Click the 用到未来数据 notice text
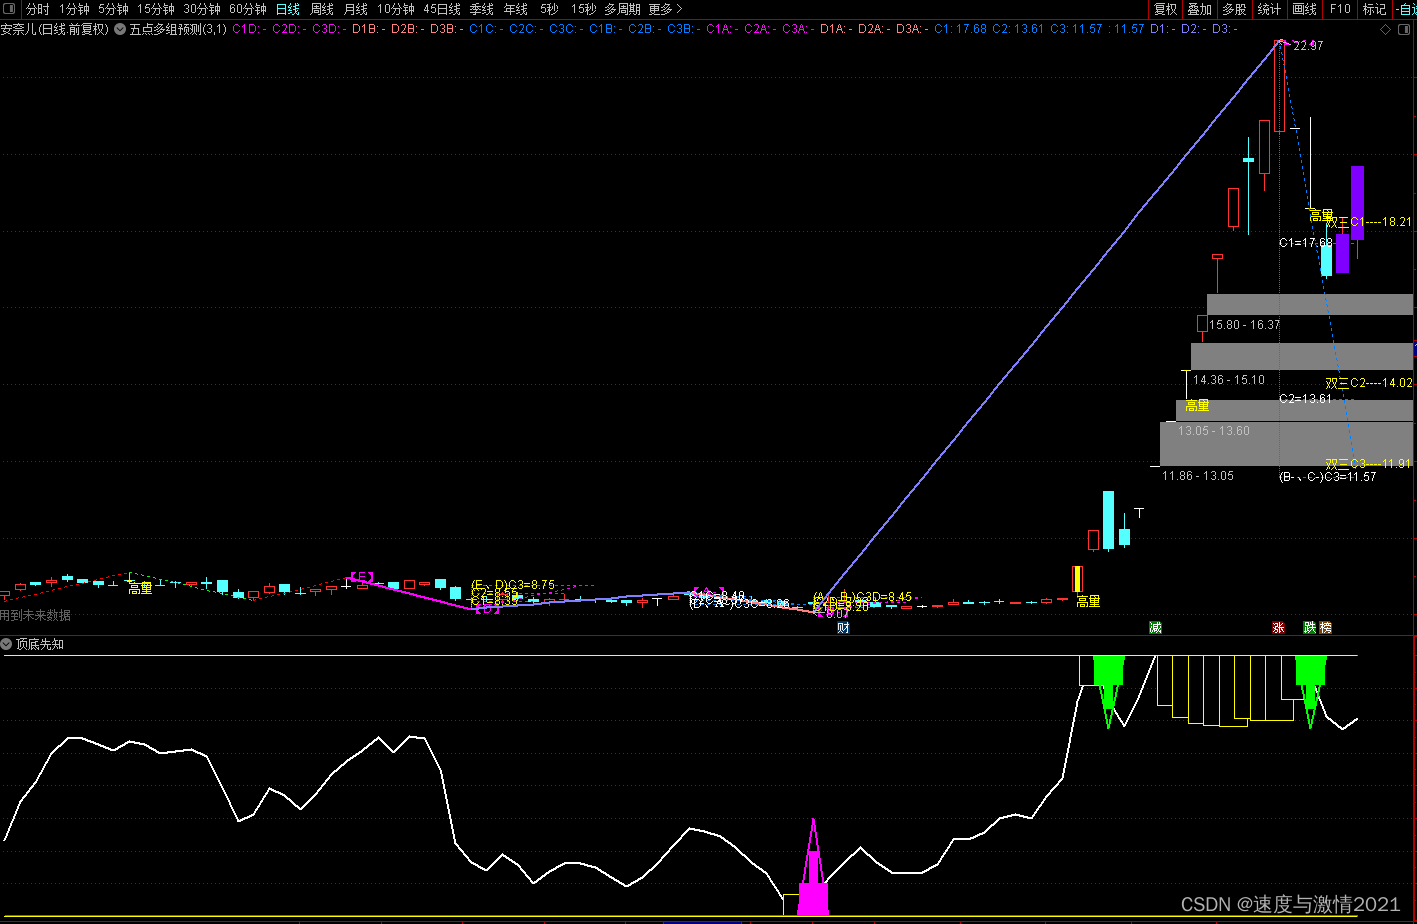This screenshot has width=1417, height=924. pyautogui.click(x=36, y=616)
